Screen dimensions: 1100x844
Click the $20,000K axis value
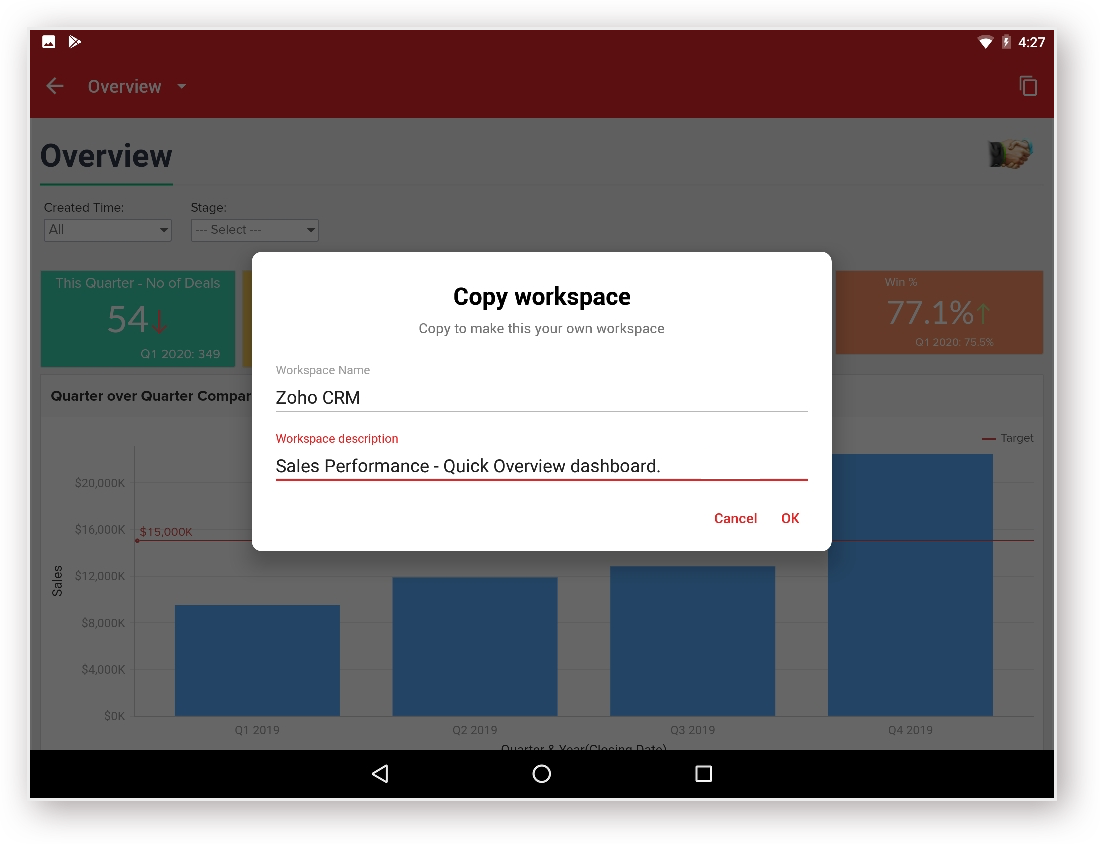click(100, 483)
